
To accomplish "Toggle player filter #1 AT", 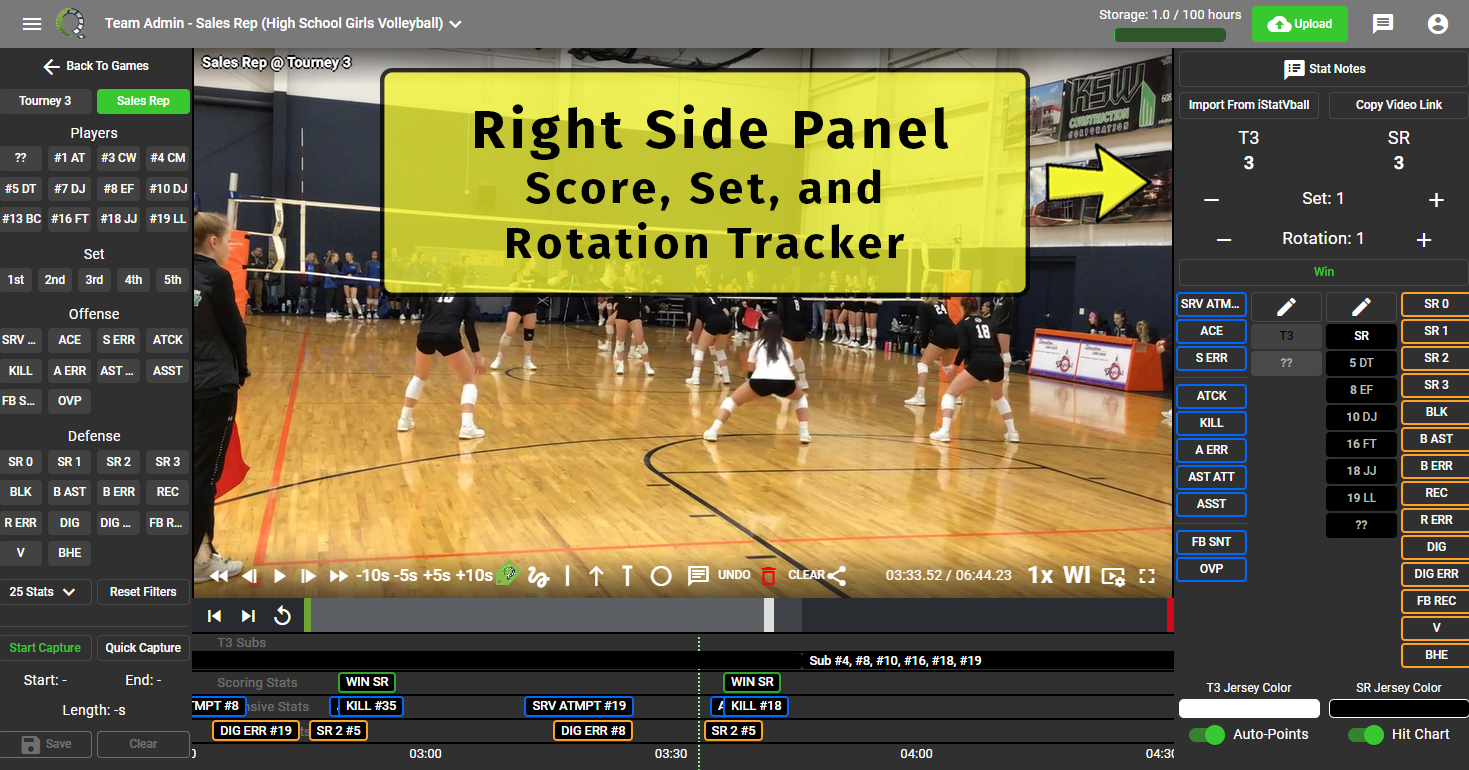I will (x=70, y=158).
